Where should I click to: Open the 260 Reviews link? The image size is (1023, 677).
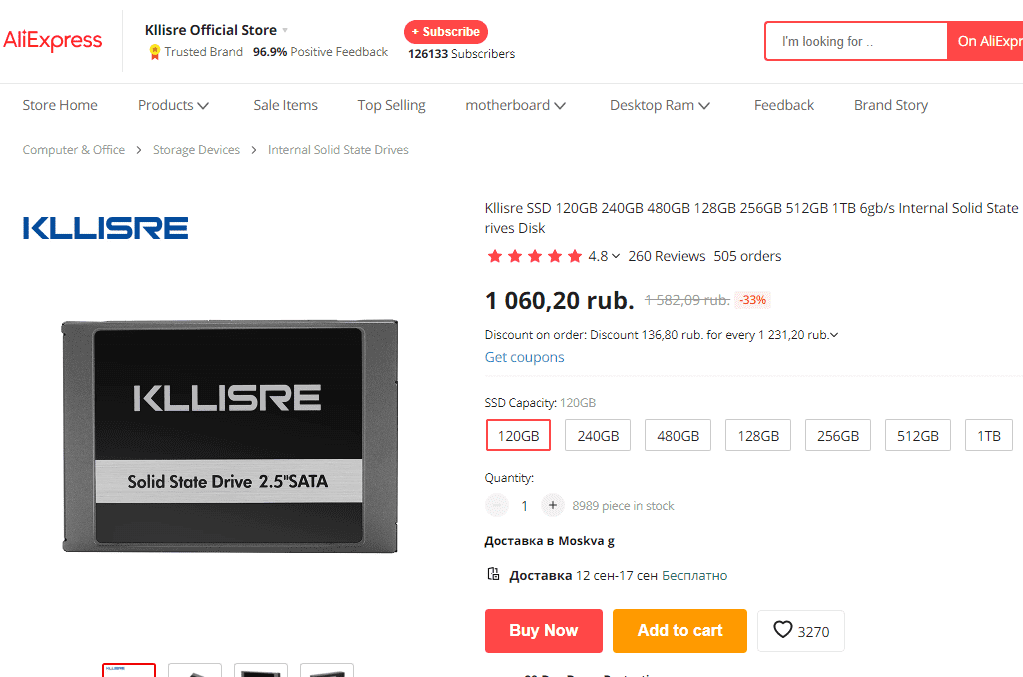click(667, 256)
